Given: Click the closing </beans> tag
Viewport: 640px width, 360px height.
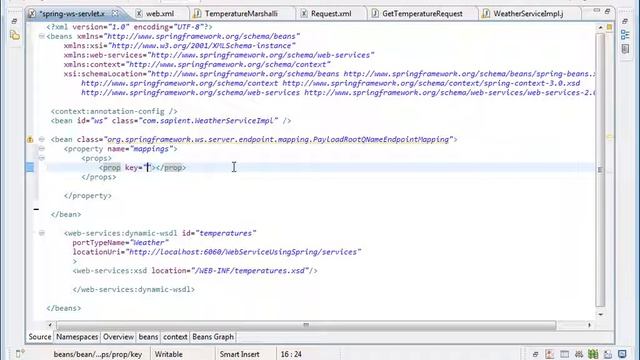Looking at the screenshot, I should [x=64, y=309].
